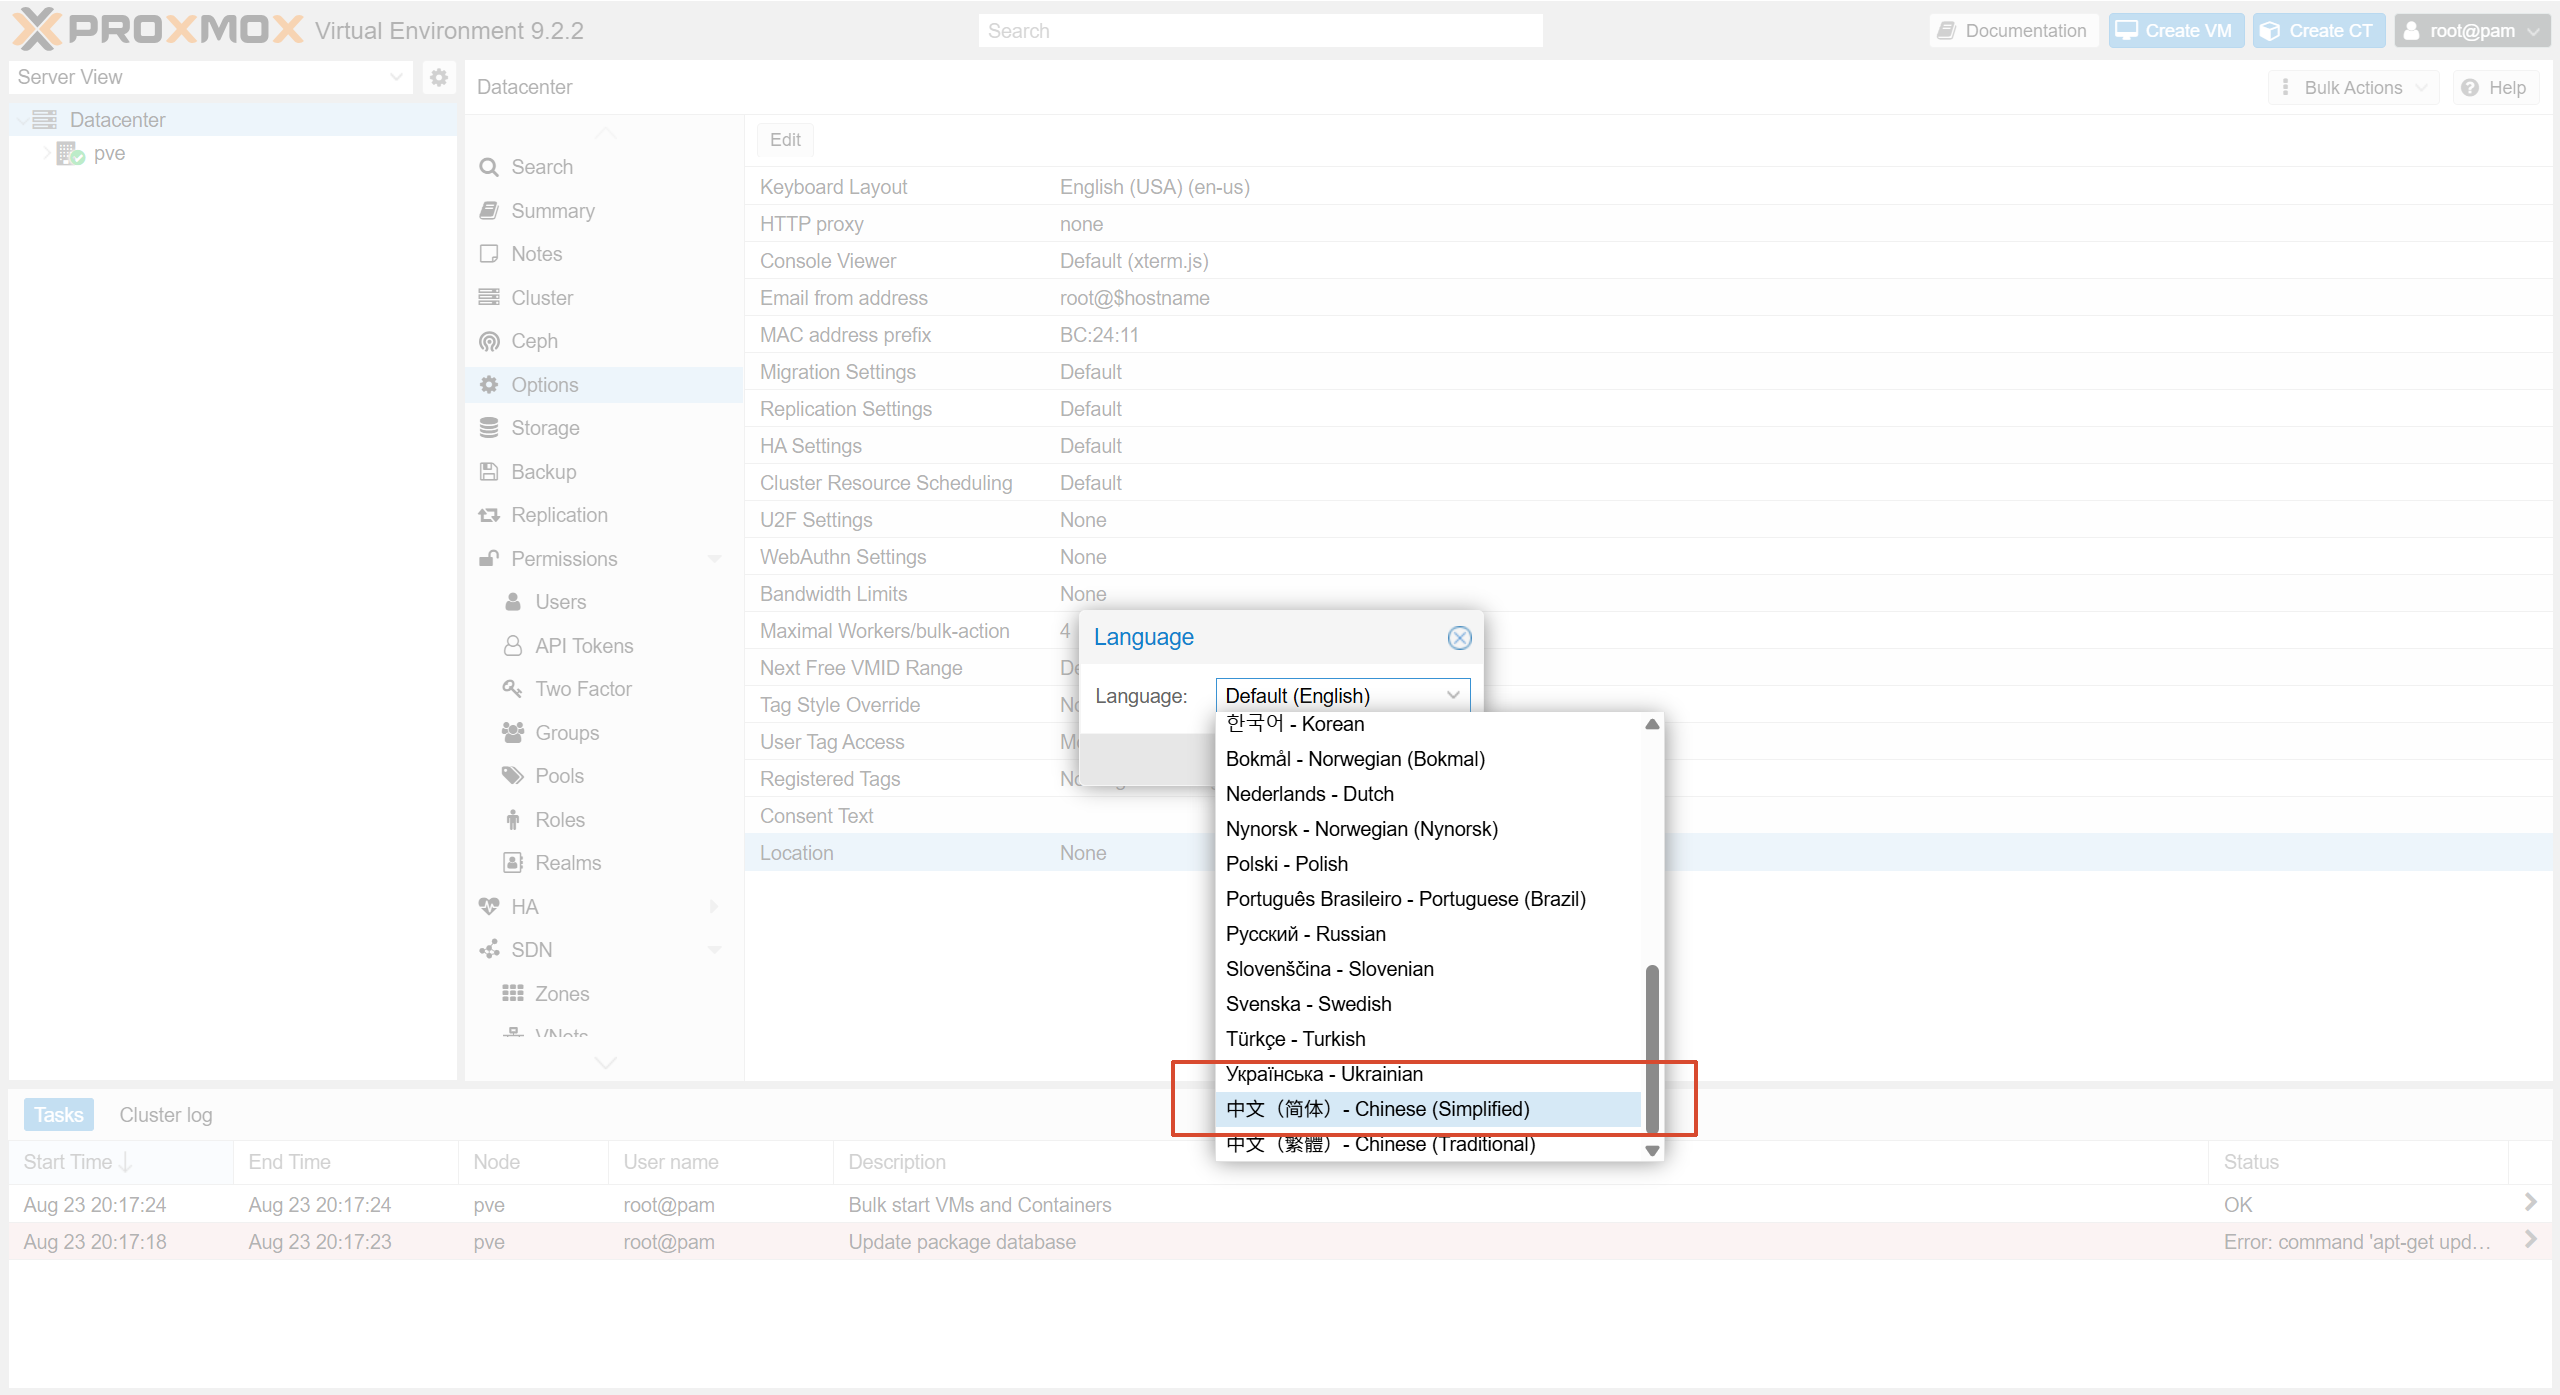Select Polski - Polish language

click(1428, 864)
